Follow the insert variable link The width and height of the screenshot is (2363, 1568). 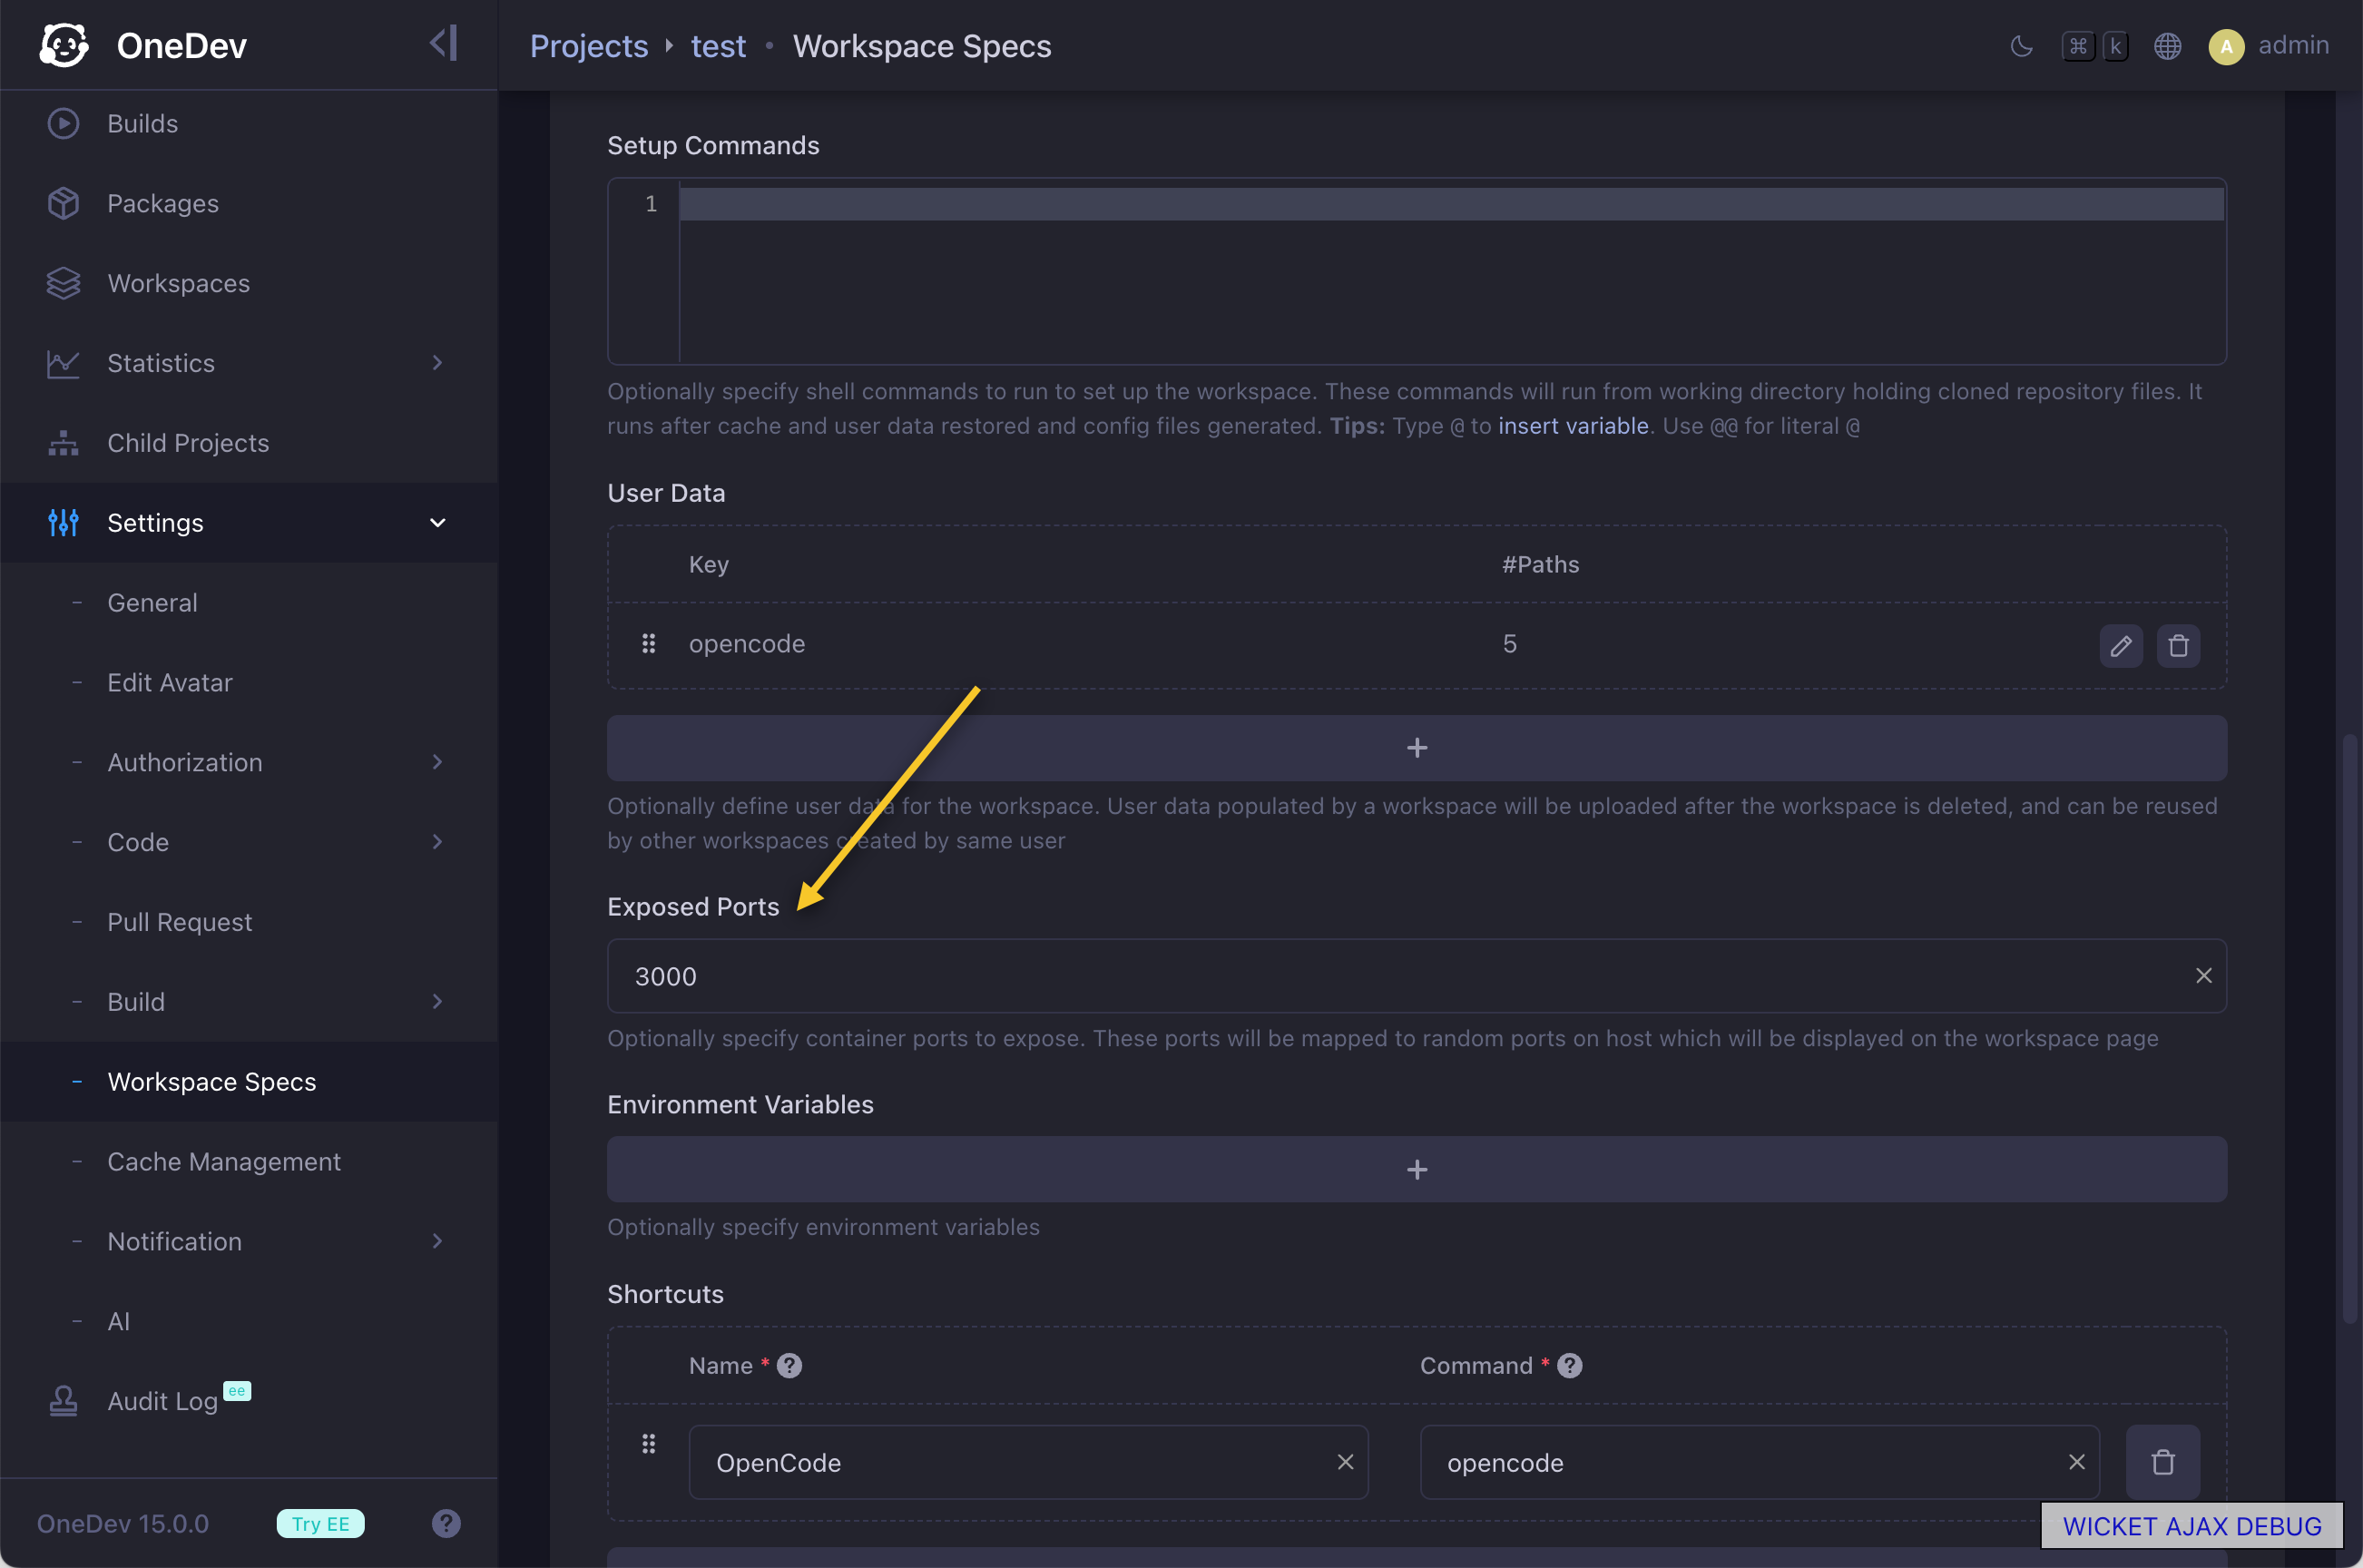click(1572, 425)
